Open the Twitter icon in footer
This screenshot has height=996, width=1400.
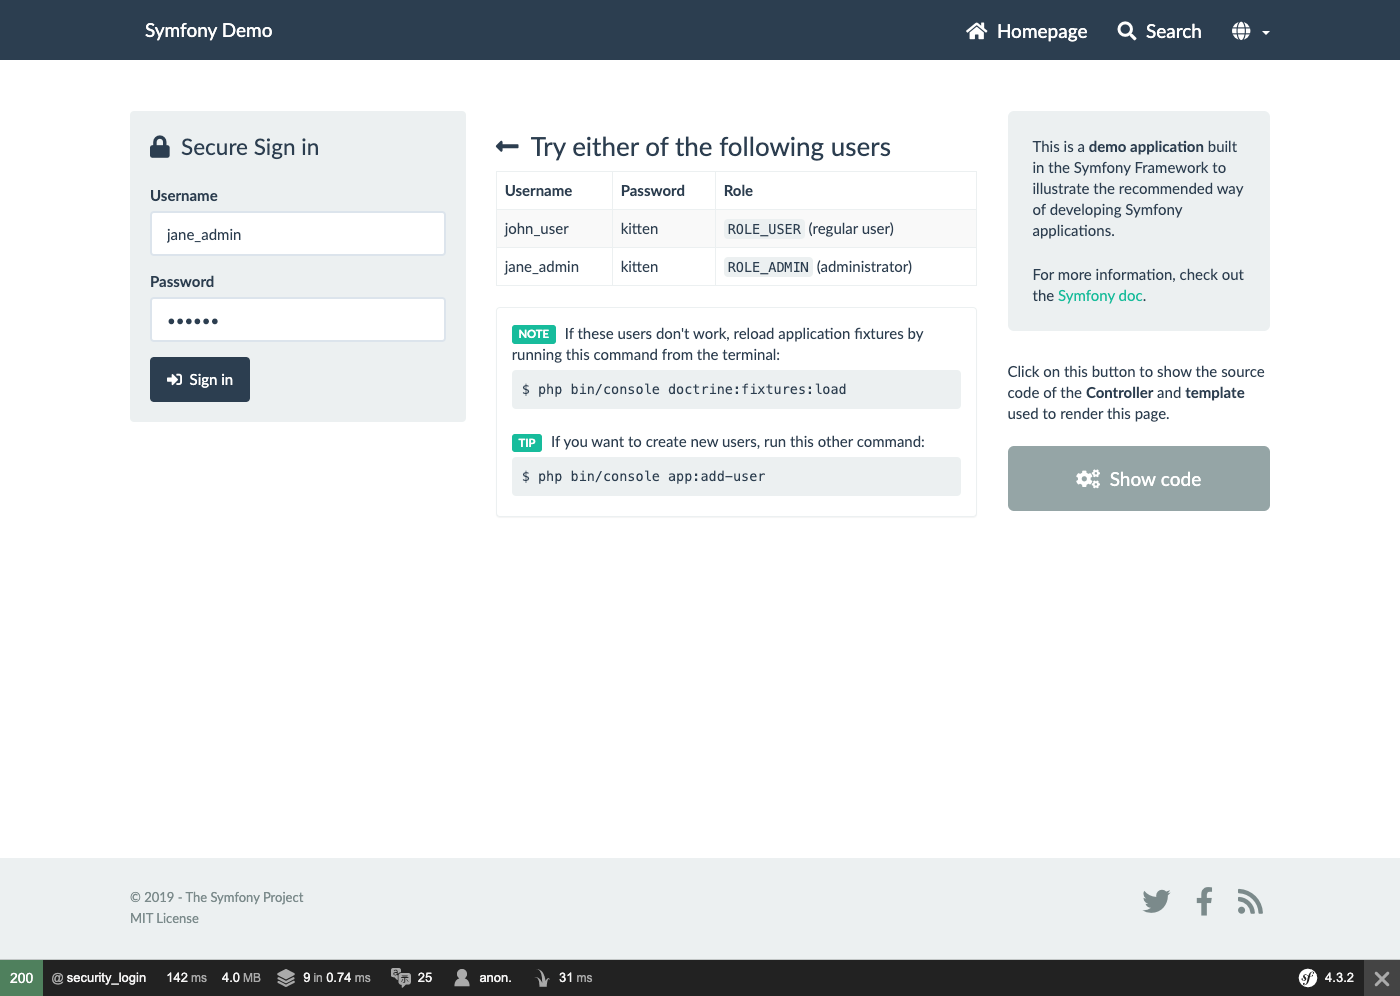click(x=1156, y=902)
